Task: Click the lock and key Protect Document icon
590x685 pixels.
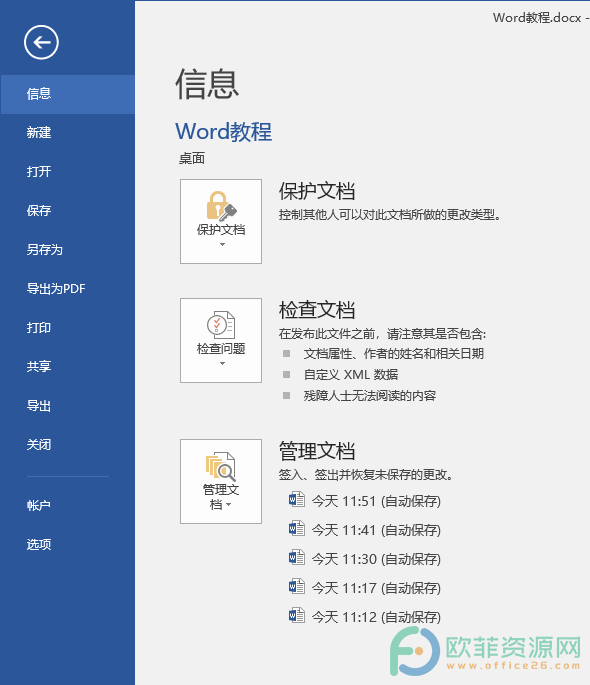Action: [221, 205]
